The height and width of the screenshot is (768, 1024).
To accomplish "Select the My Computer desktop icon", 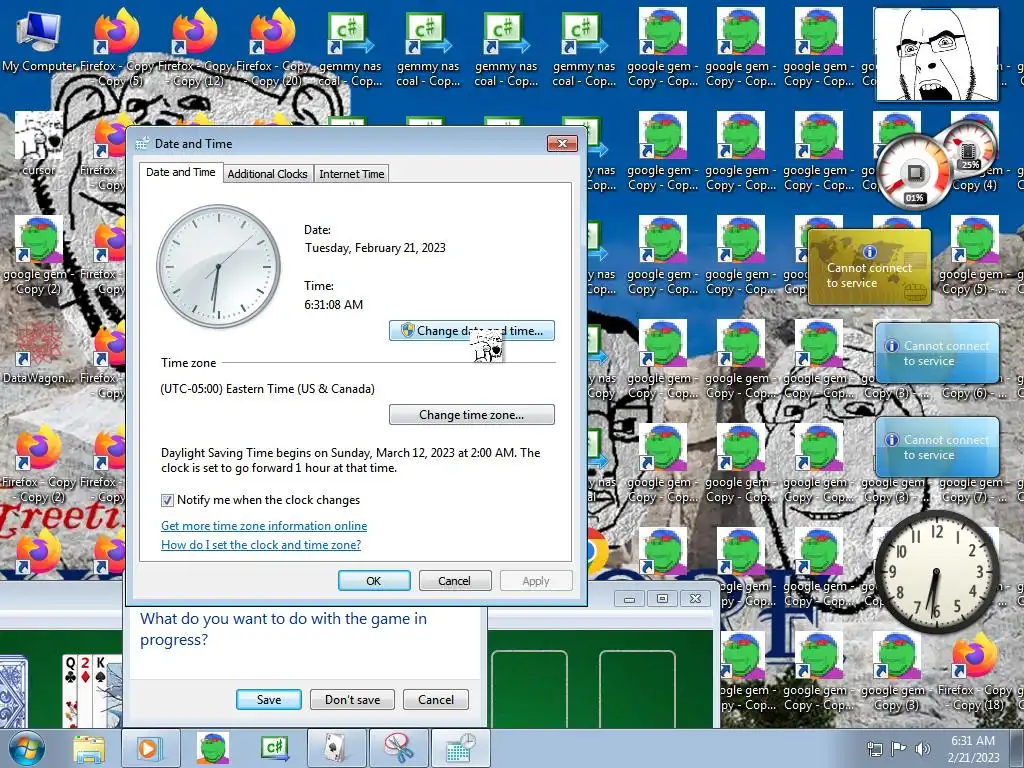I will tap(39, 41).
